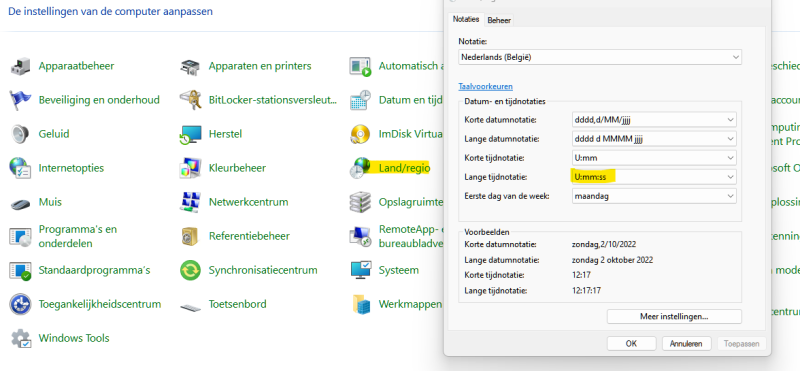The height and width of the screenshot is (371, 800).
Task: Open the Netwerkcentrum text link
Action: pyautogui.click(x=248, y=202)
